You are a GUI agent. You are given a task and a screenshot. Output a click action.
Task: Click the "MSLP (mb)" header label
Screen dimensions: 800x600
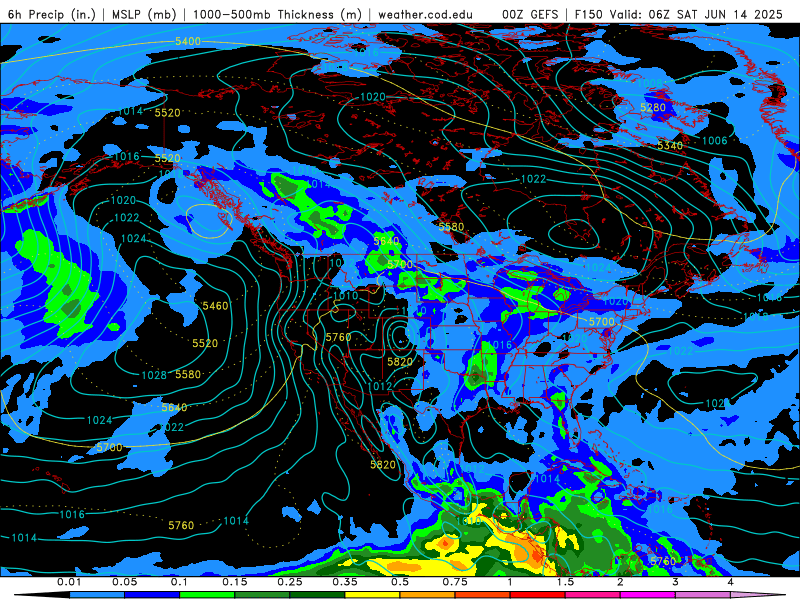(x=144, y=14)
